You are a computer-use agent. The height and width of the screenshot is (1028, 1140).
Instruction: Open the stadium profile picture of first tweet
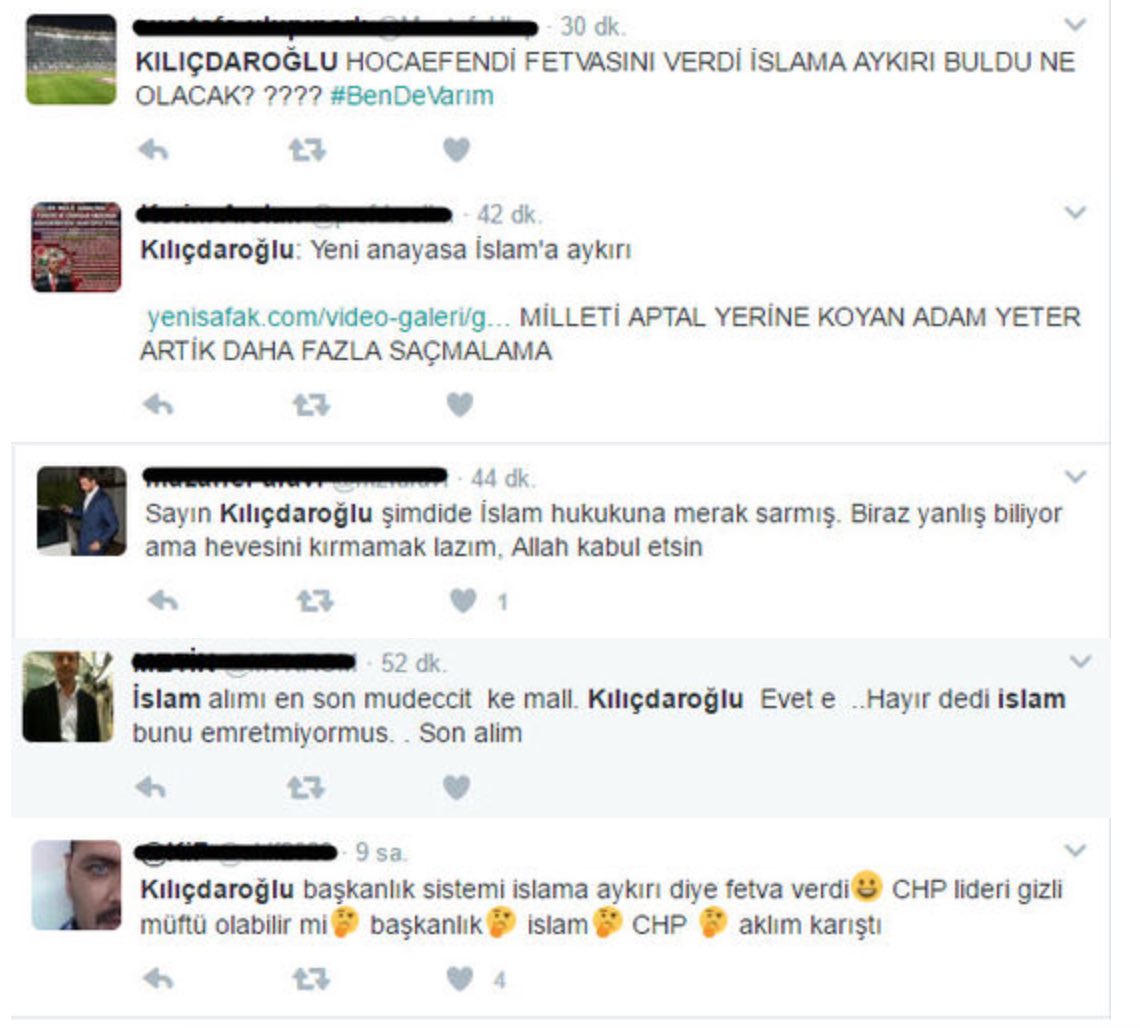(71, 60)
